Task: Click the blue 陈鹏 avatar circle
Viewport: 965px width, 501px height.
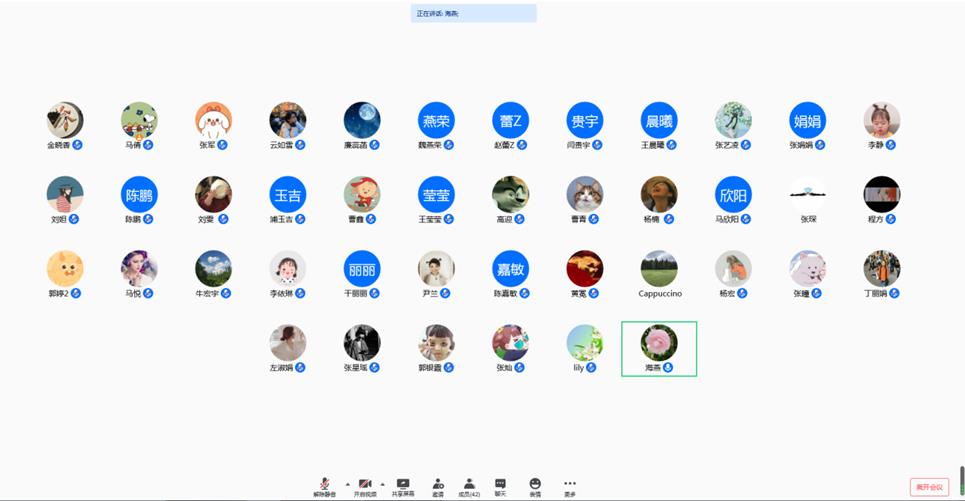Action: pos(139,195)
